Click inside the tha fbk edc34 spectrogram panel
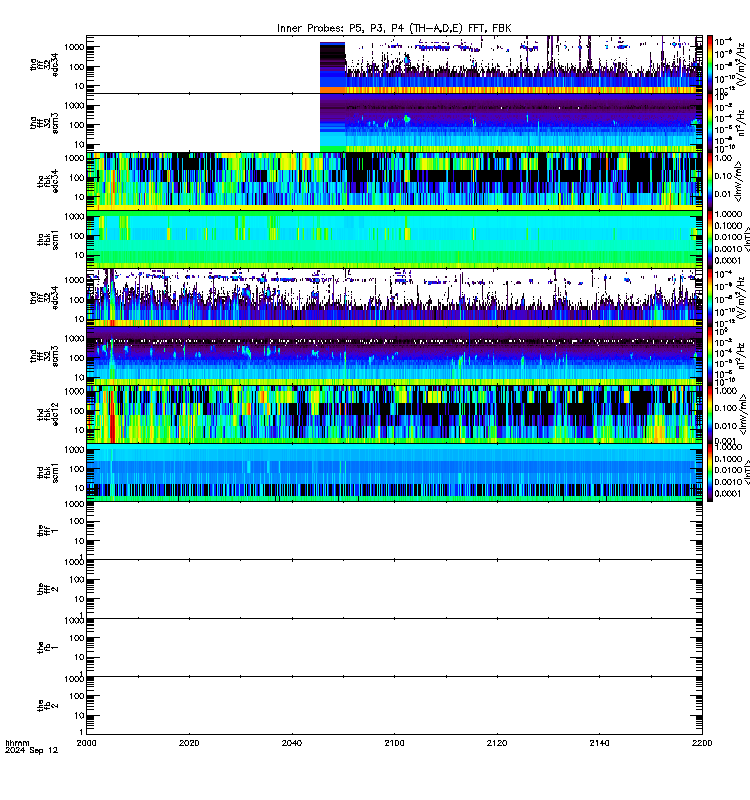This screenshot has height=800, width=750. coord(394,181)
